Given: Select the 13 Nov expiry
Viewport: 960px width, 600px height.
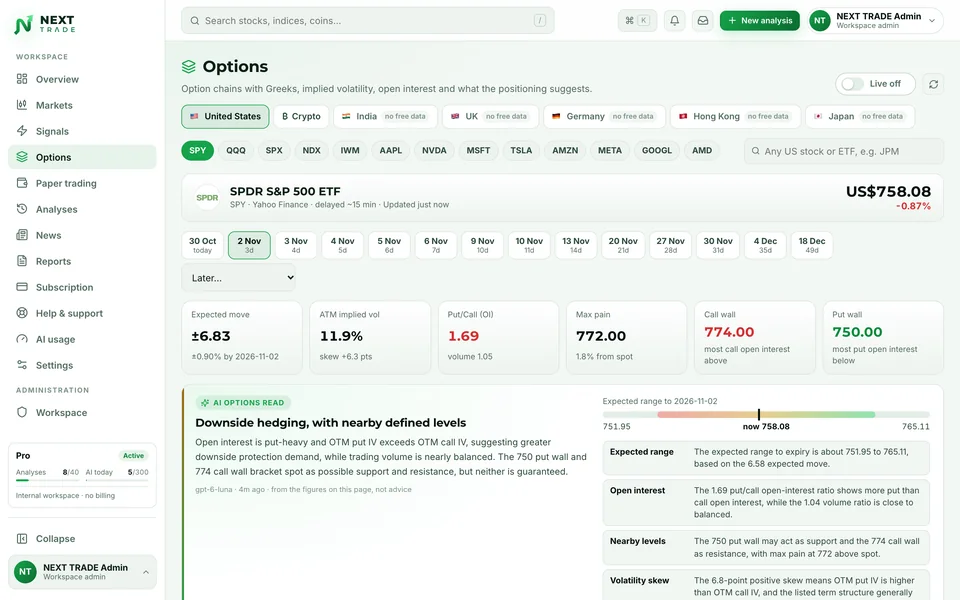Looking at the screenshot, I should (576, 245).
